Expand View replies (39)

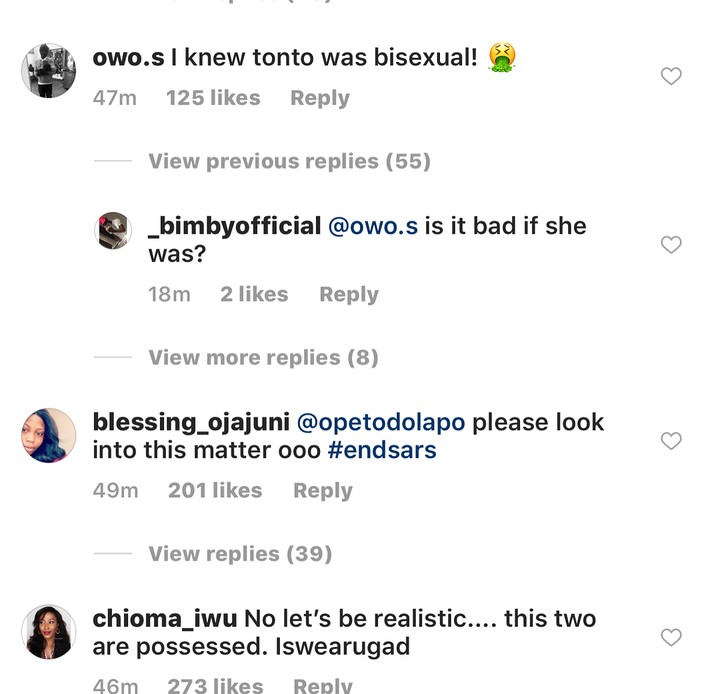coord(240,553)
